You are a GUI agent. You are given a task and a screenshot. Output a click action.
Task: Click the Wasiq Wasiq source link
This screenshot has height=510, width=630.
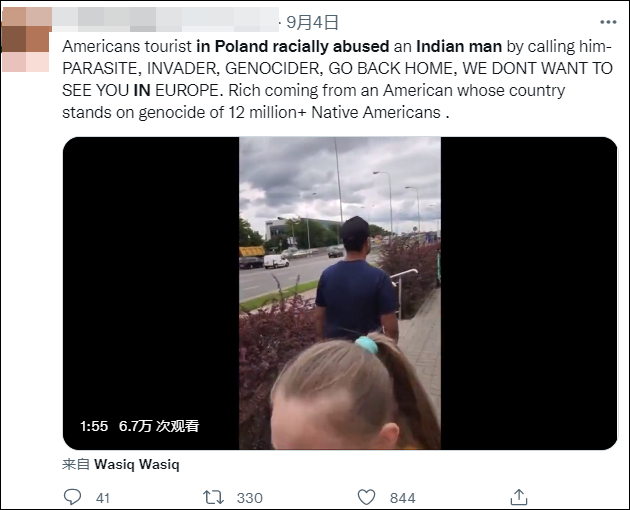click(137, 464)
